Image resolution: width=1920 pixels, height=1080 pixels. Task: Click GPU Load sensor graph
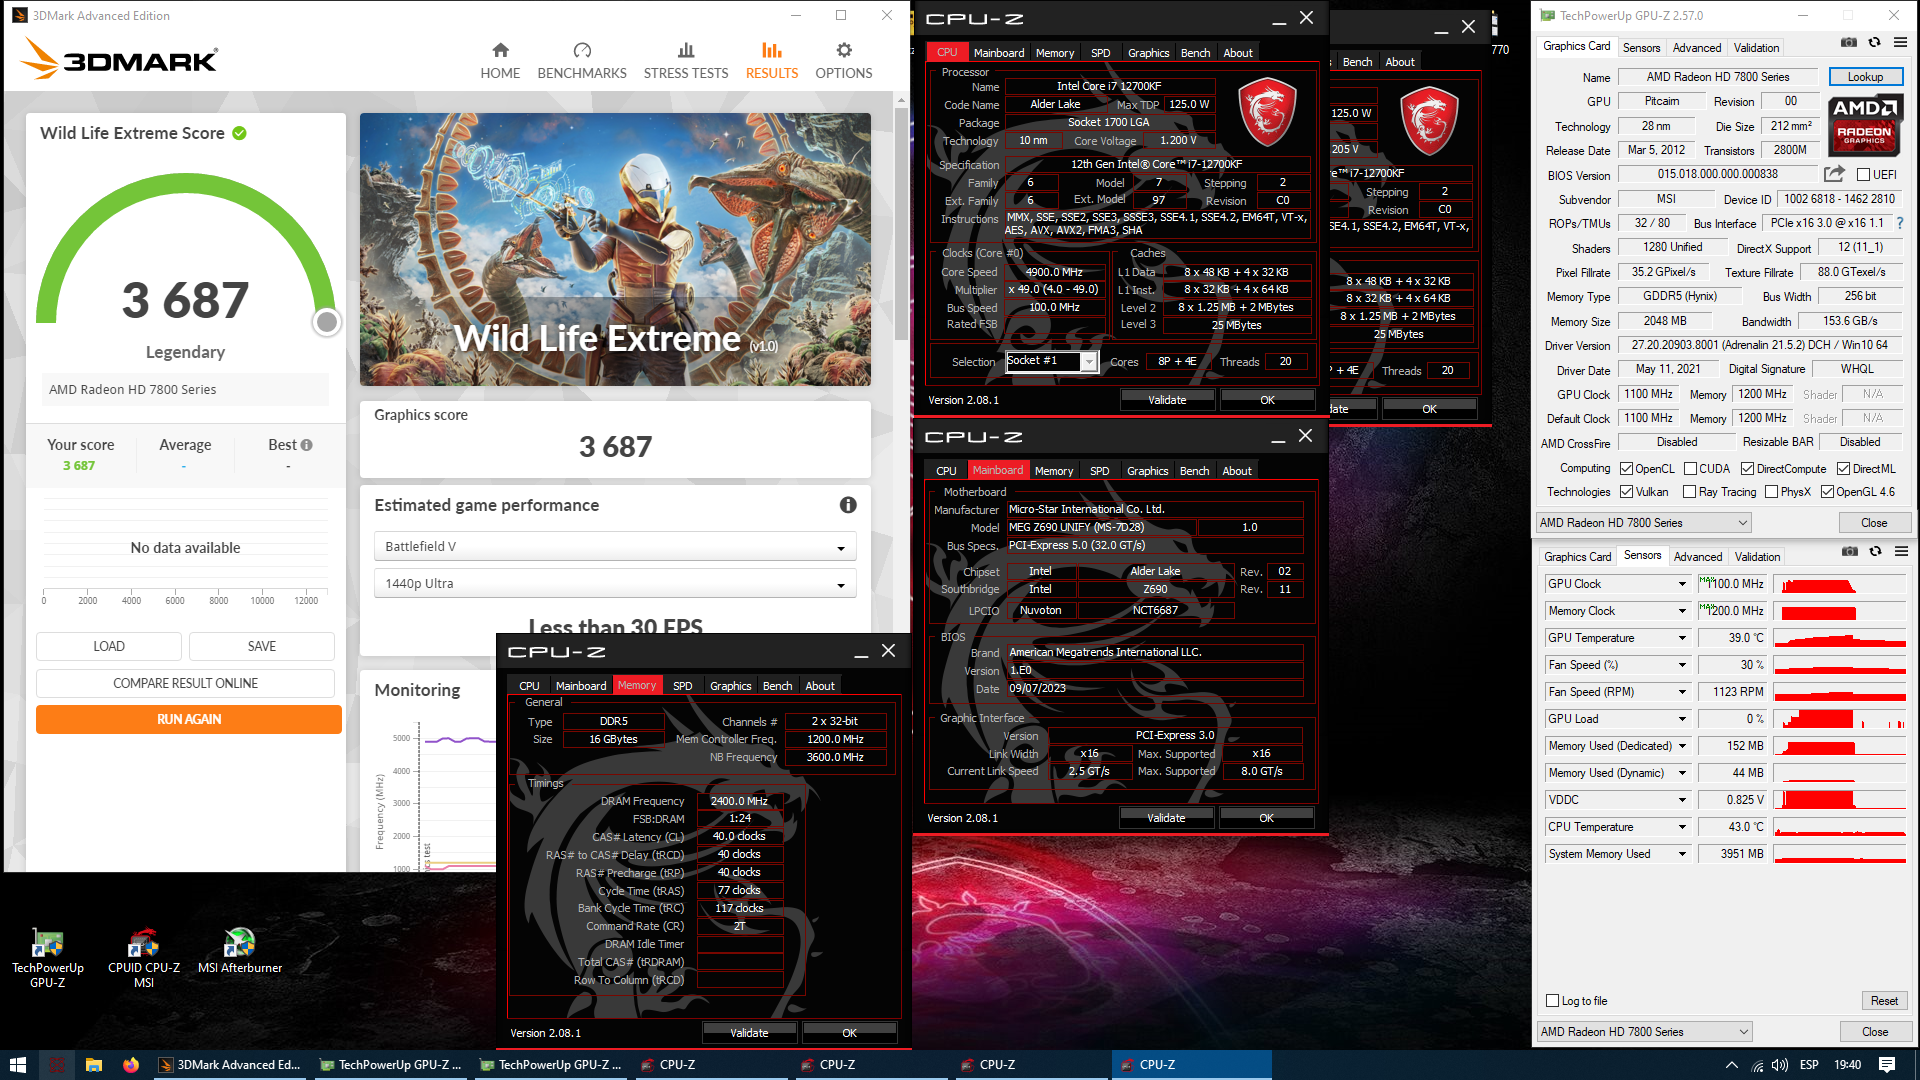pos(1839,719)
